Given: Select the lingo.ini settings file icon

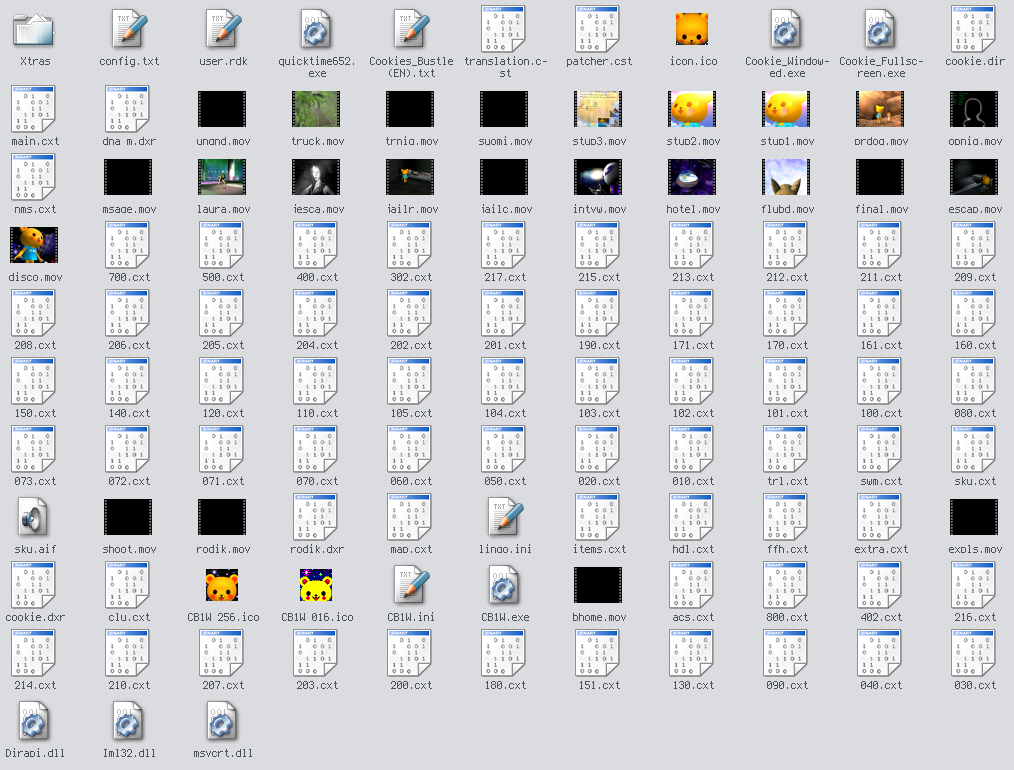Looking at the screenshot, I should [x=504, y=517].
